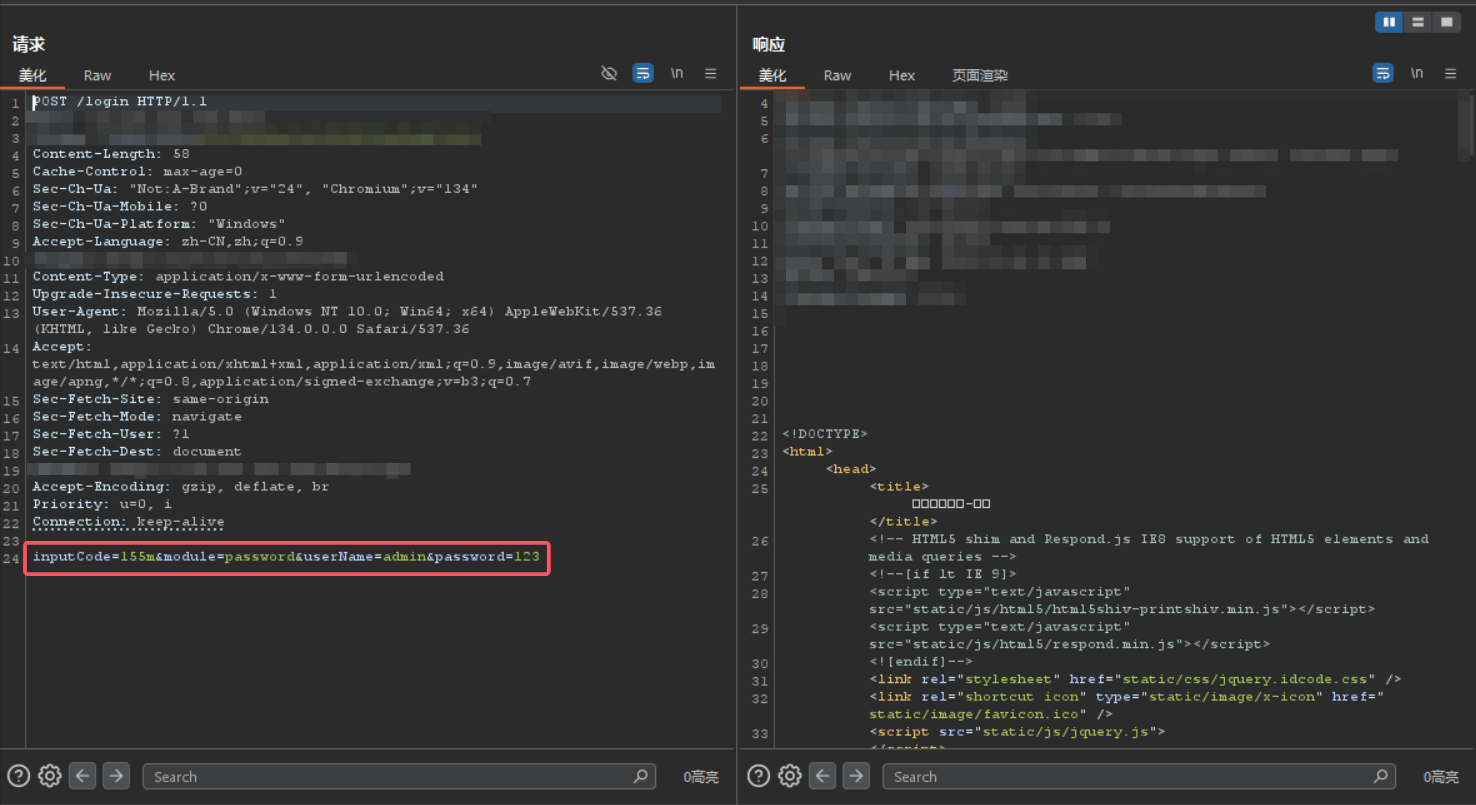Select the response Raw tab

coord(837,75)
